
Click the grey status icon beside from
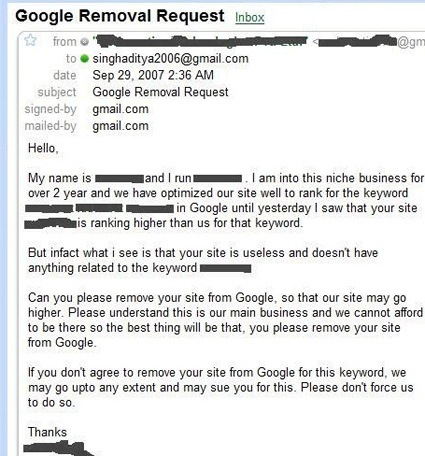tap(85, 42)
